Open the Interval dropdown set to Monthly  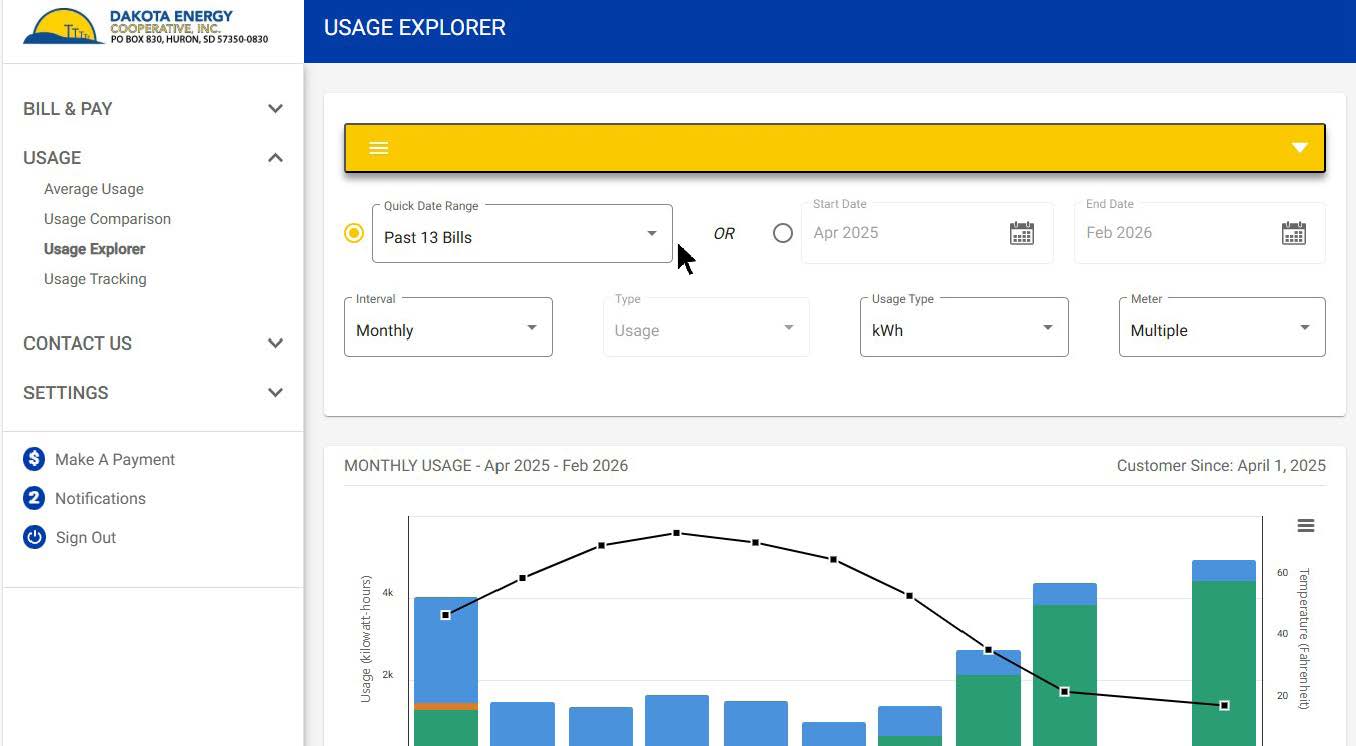447,329
